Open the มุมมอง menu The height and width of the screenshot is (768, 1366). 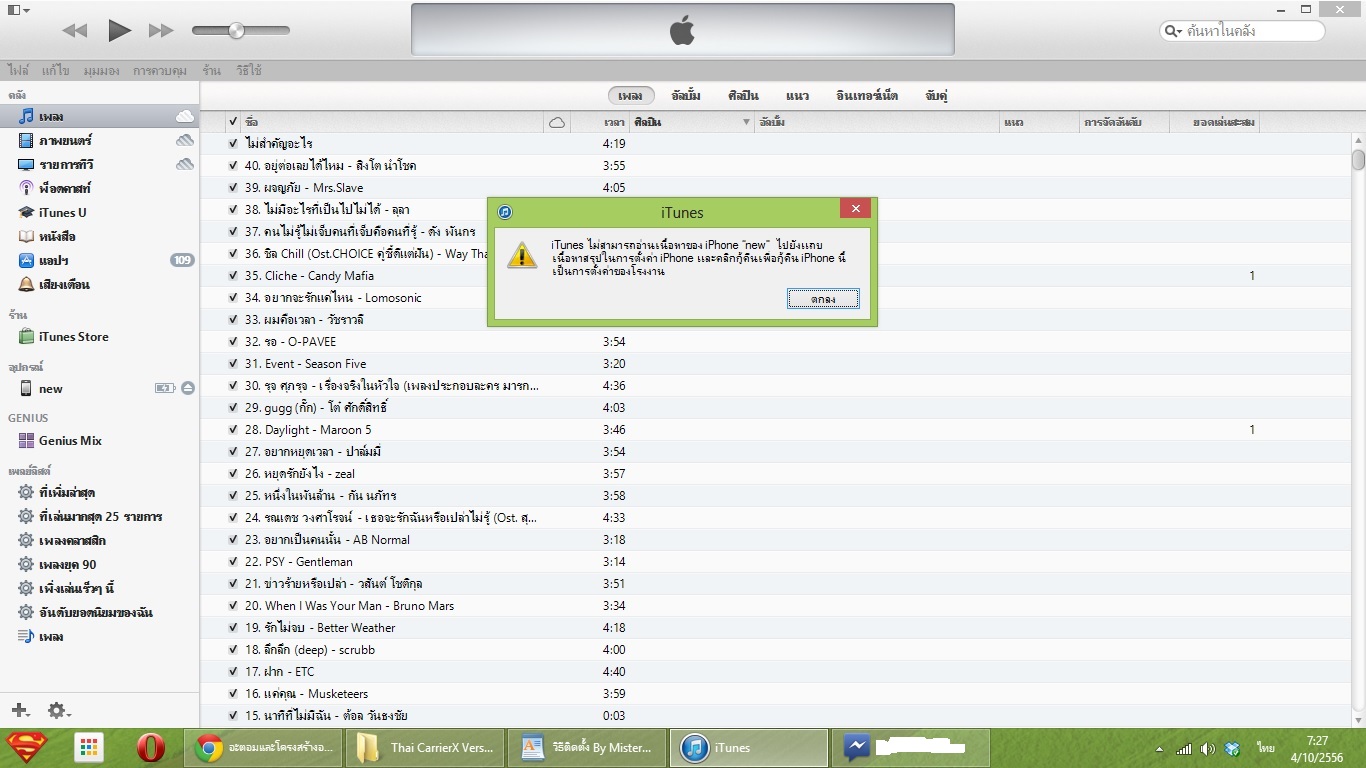pos(102,71)
